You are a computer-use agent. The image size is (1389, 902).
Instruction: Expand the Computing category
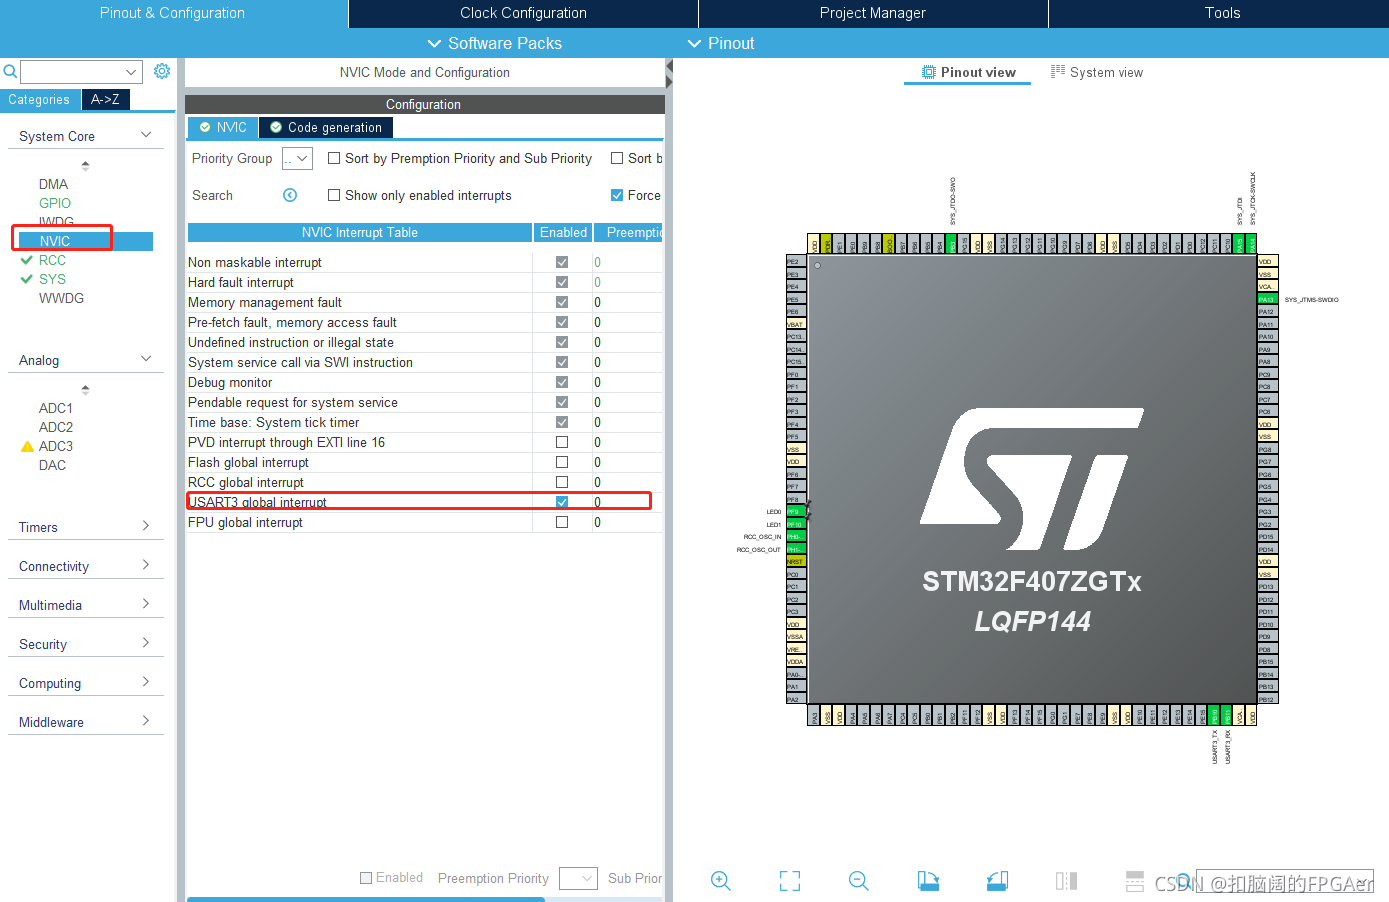(146, 682)
